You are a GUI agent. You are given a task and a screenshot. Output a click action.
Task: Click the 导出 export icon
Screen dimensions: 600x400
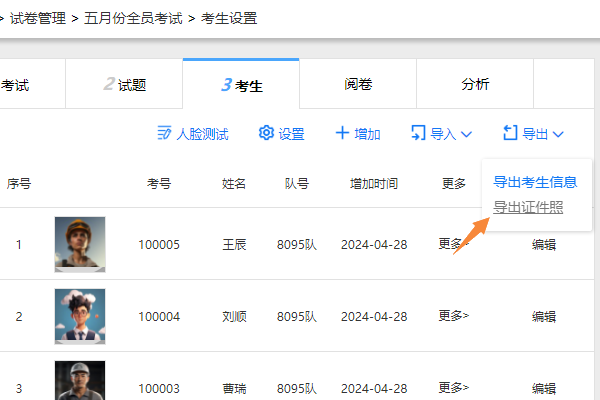click(510, 133)
